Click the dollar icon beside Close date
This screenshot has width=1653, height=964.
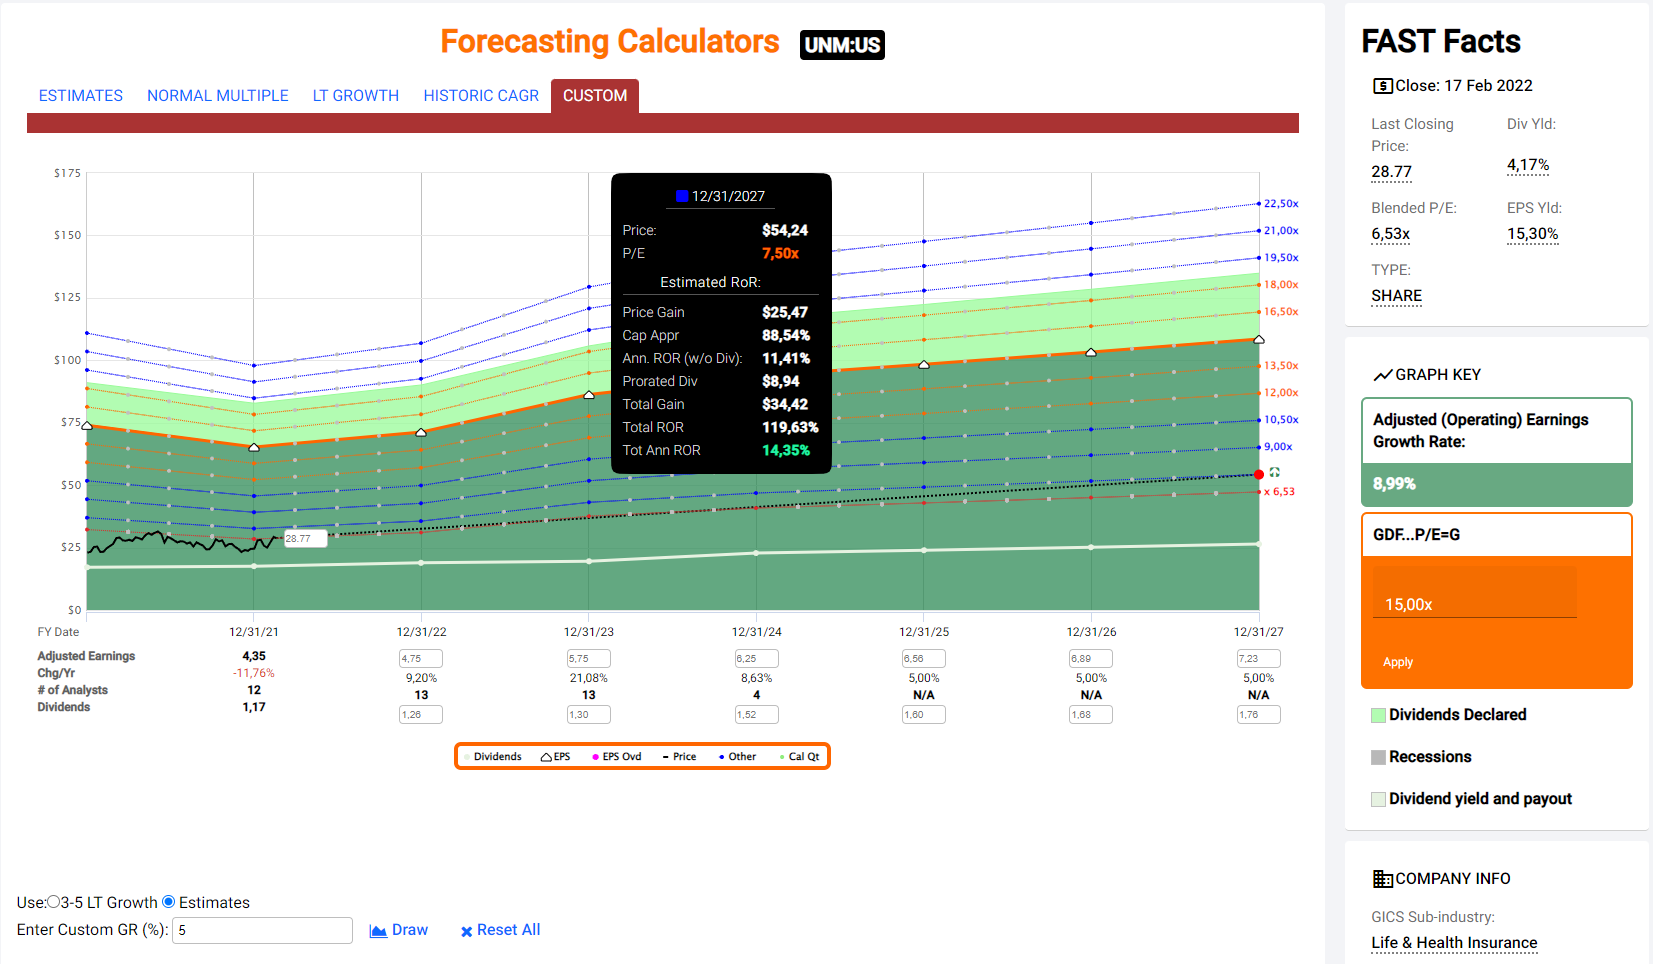(x=1382, y=86)
